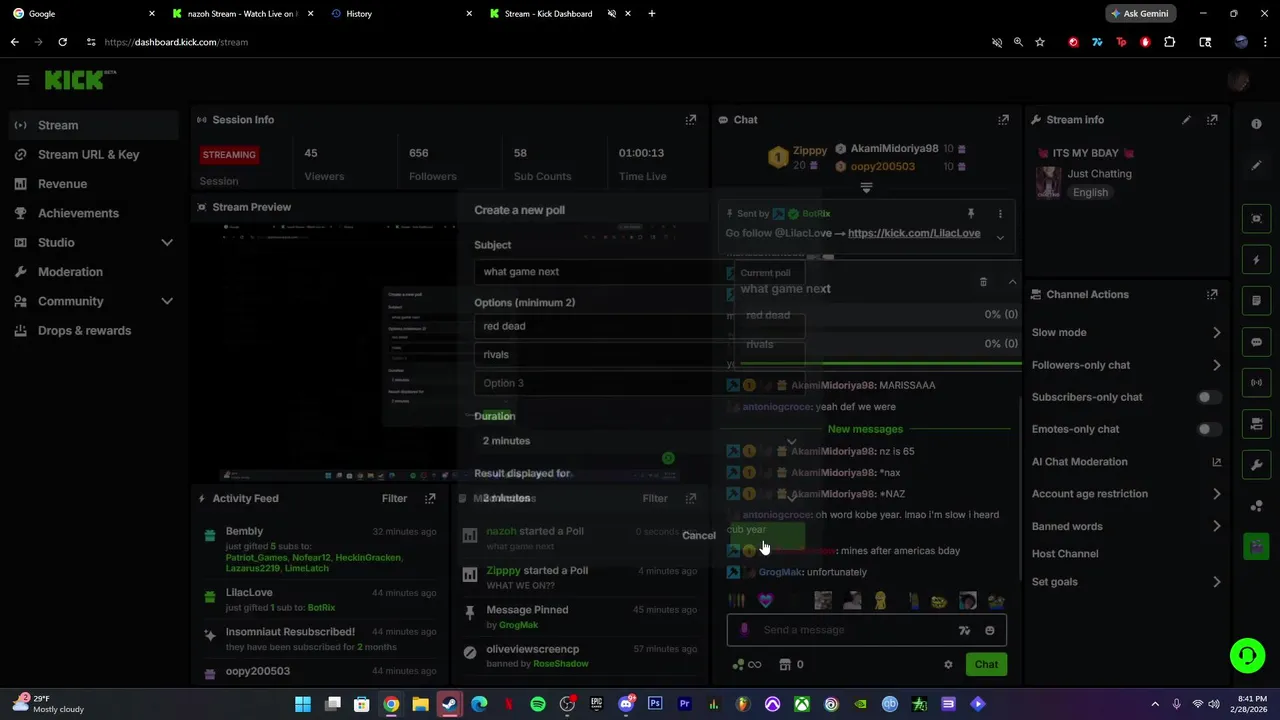Open Revenue in sidebar
Screen dimensions: 1280x720
(x=94, y=184)
